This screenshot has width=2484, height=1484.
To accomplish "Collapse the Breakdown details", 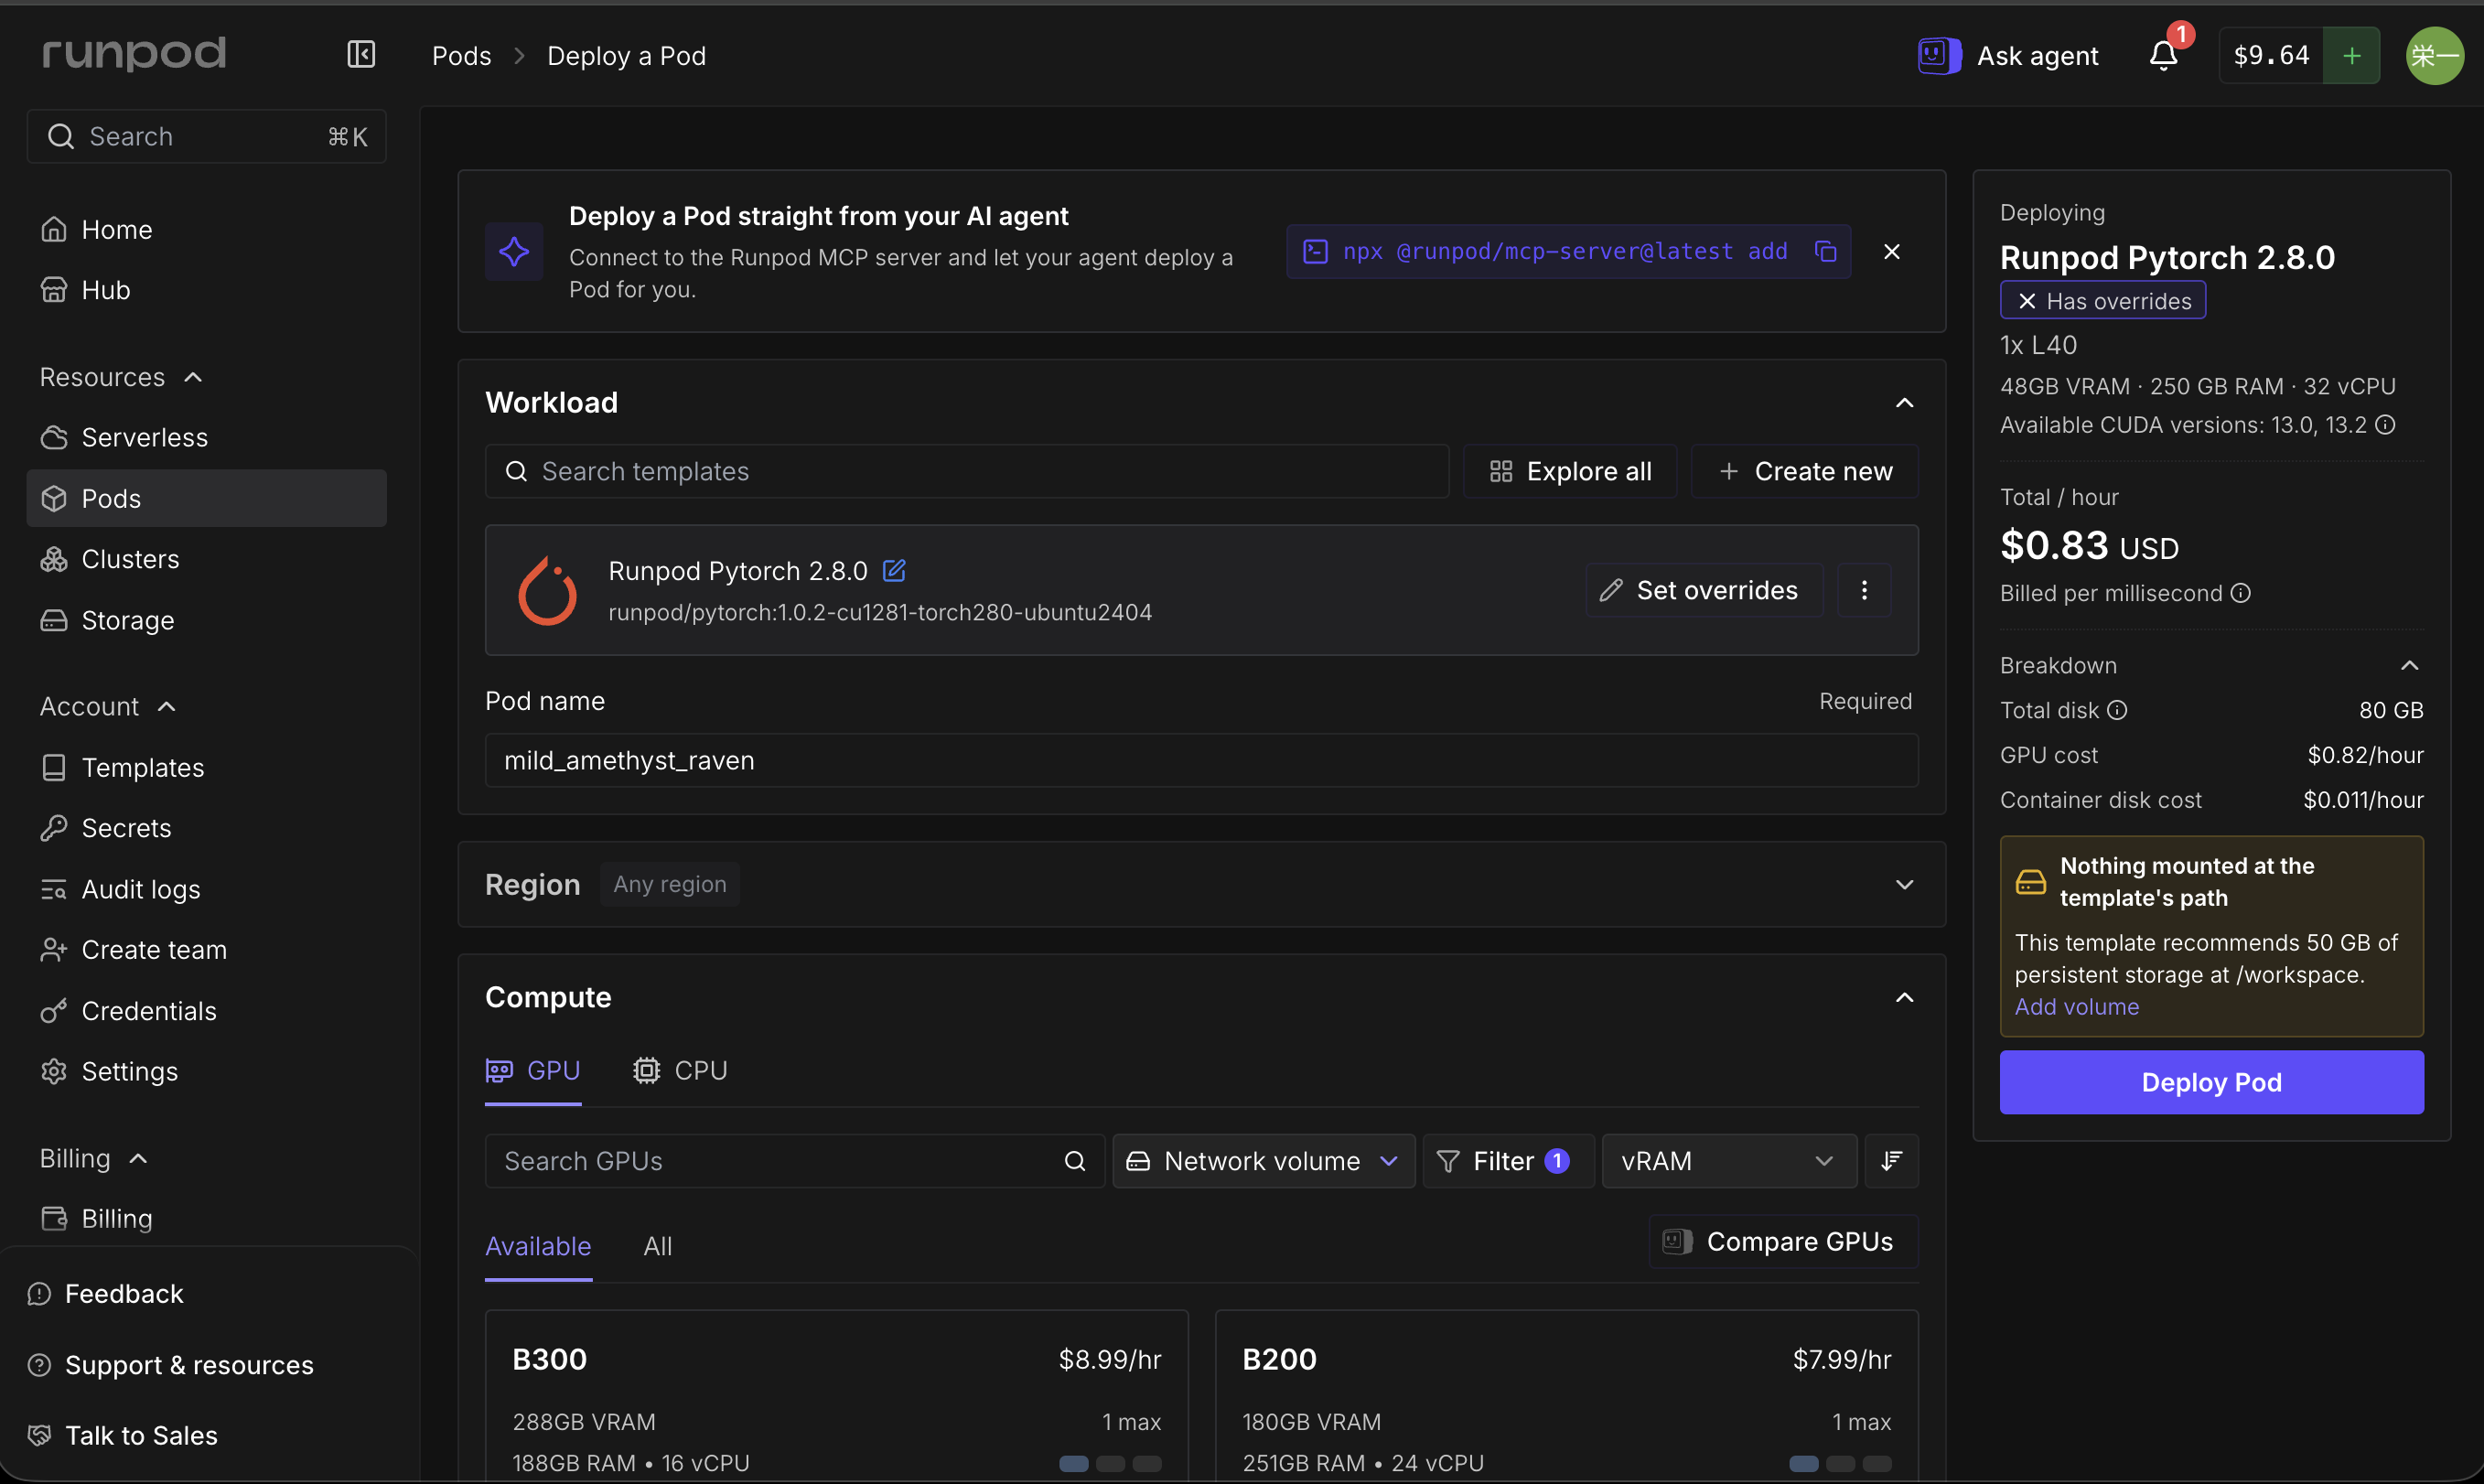I will click(2409, 665).
